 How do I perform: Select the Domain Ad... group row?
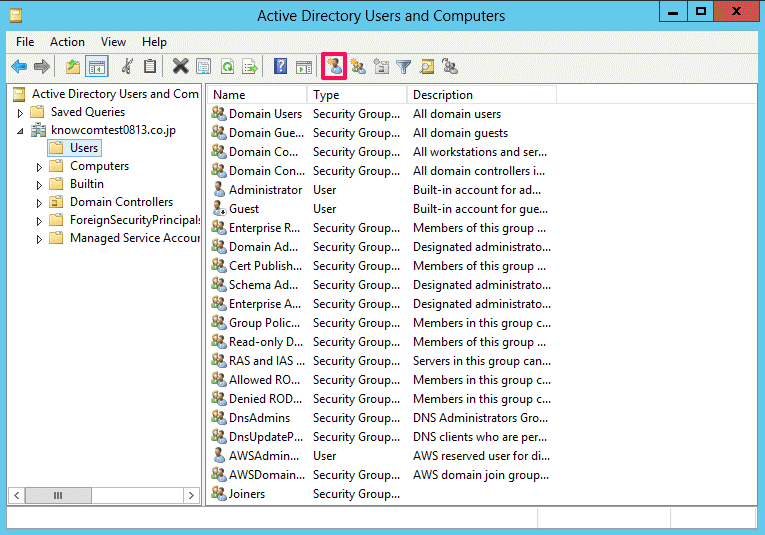coord(381,247)
